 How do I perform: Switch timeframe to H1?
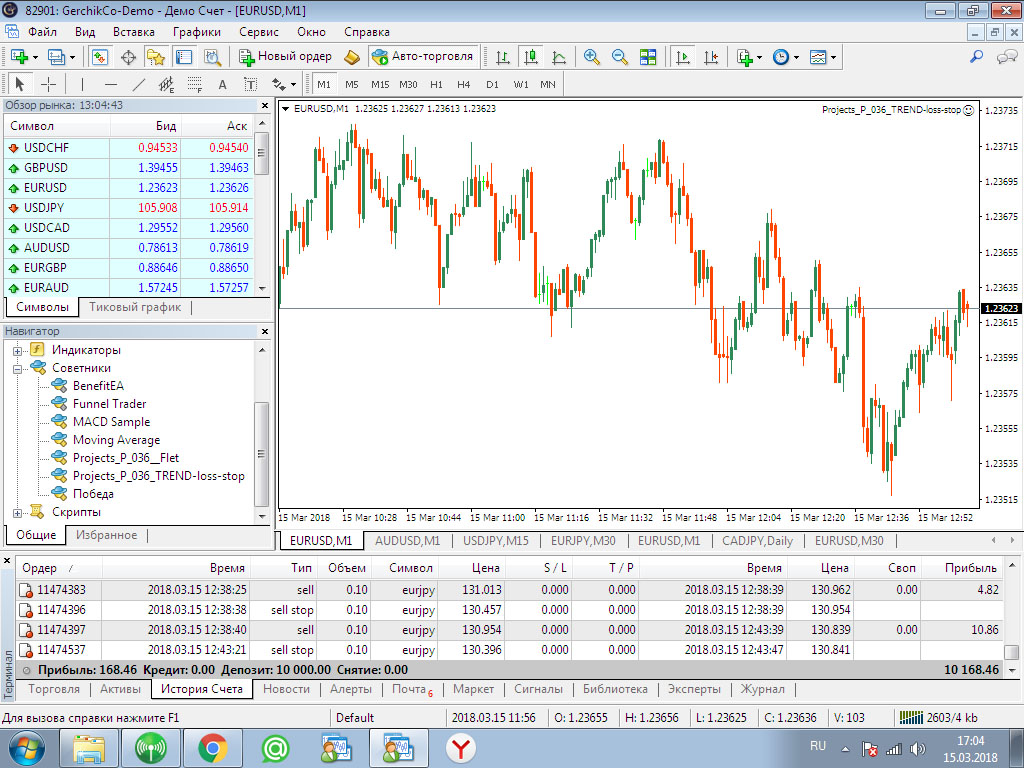[x=436, y=84]
